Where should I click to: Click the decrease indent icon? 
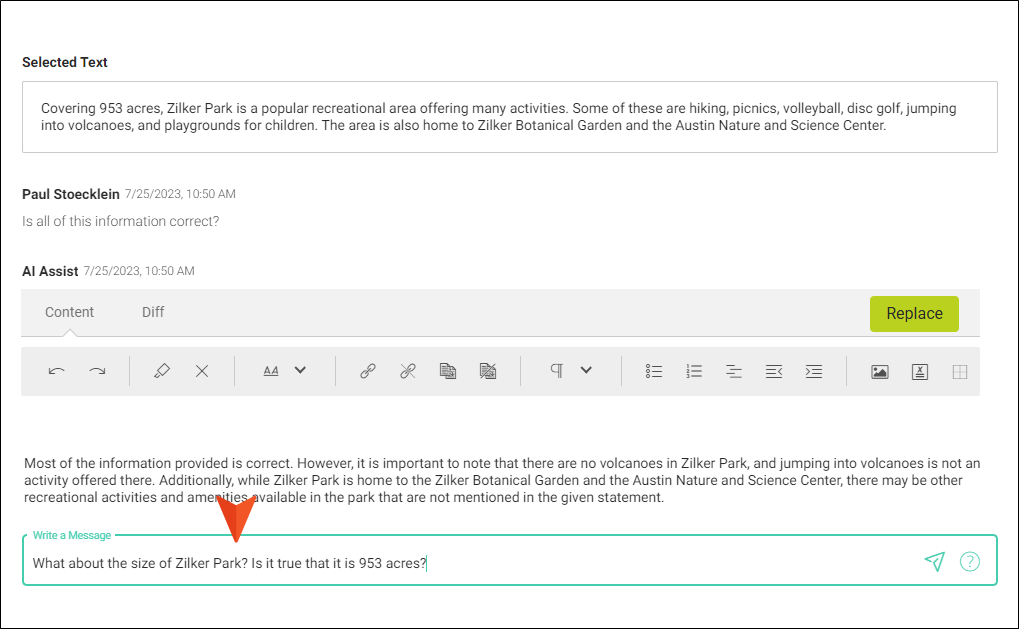pos(774,371)
